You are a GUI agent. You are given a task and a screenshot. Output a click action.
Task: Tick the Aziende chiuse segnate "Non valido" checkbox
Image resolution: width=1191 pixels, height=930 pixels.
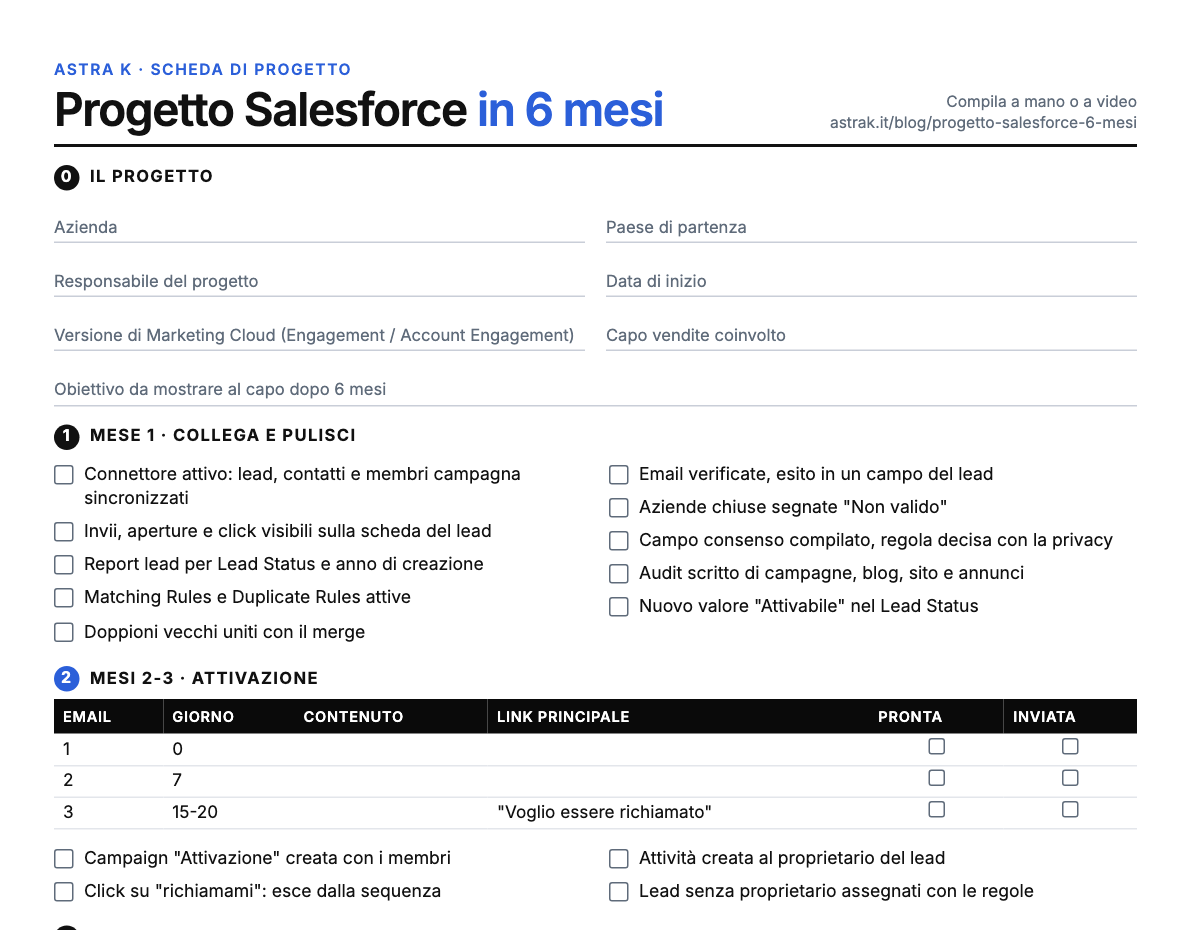tap(619, 508)
